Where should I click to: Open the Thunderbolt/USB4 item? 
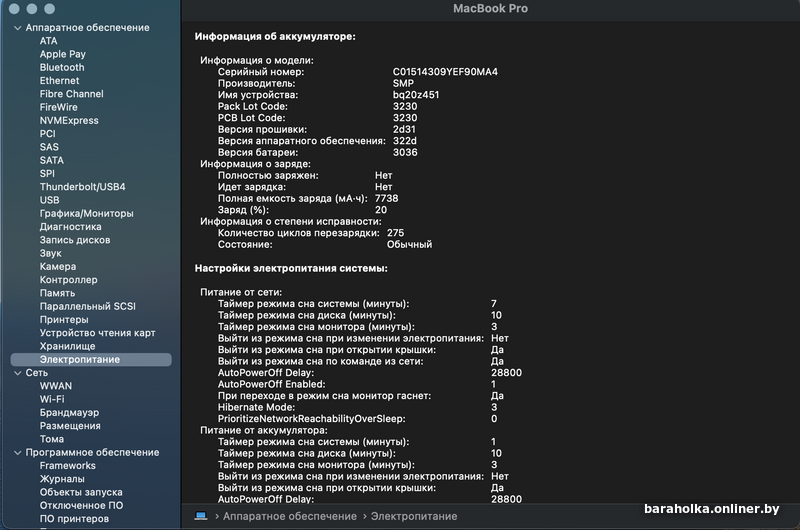pyautogui.click(x=83, y=187)
